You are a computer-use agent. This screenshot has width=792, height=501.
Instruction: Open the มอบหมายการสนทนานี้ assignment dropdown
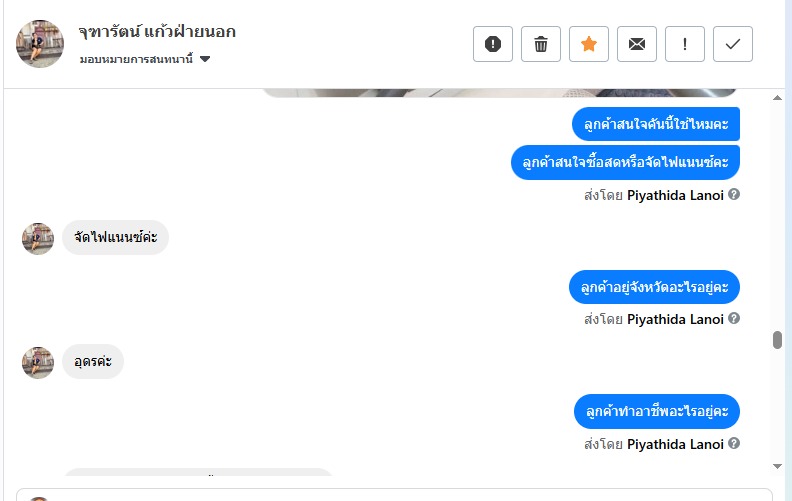145,59
